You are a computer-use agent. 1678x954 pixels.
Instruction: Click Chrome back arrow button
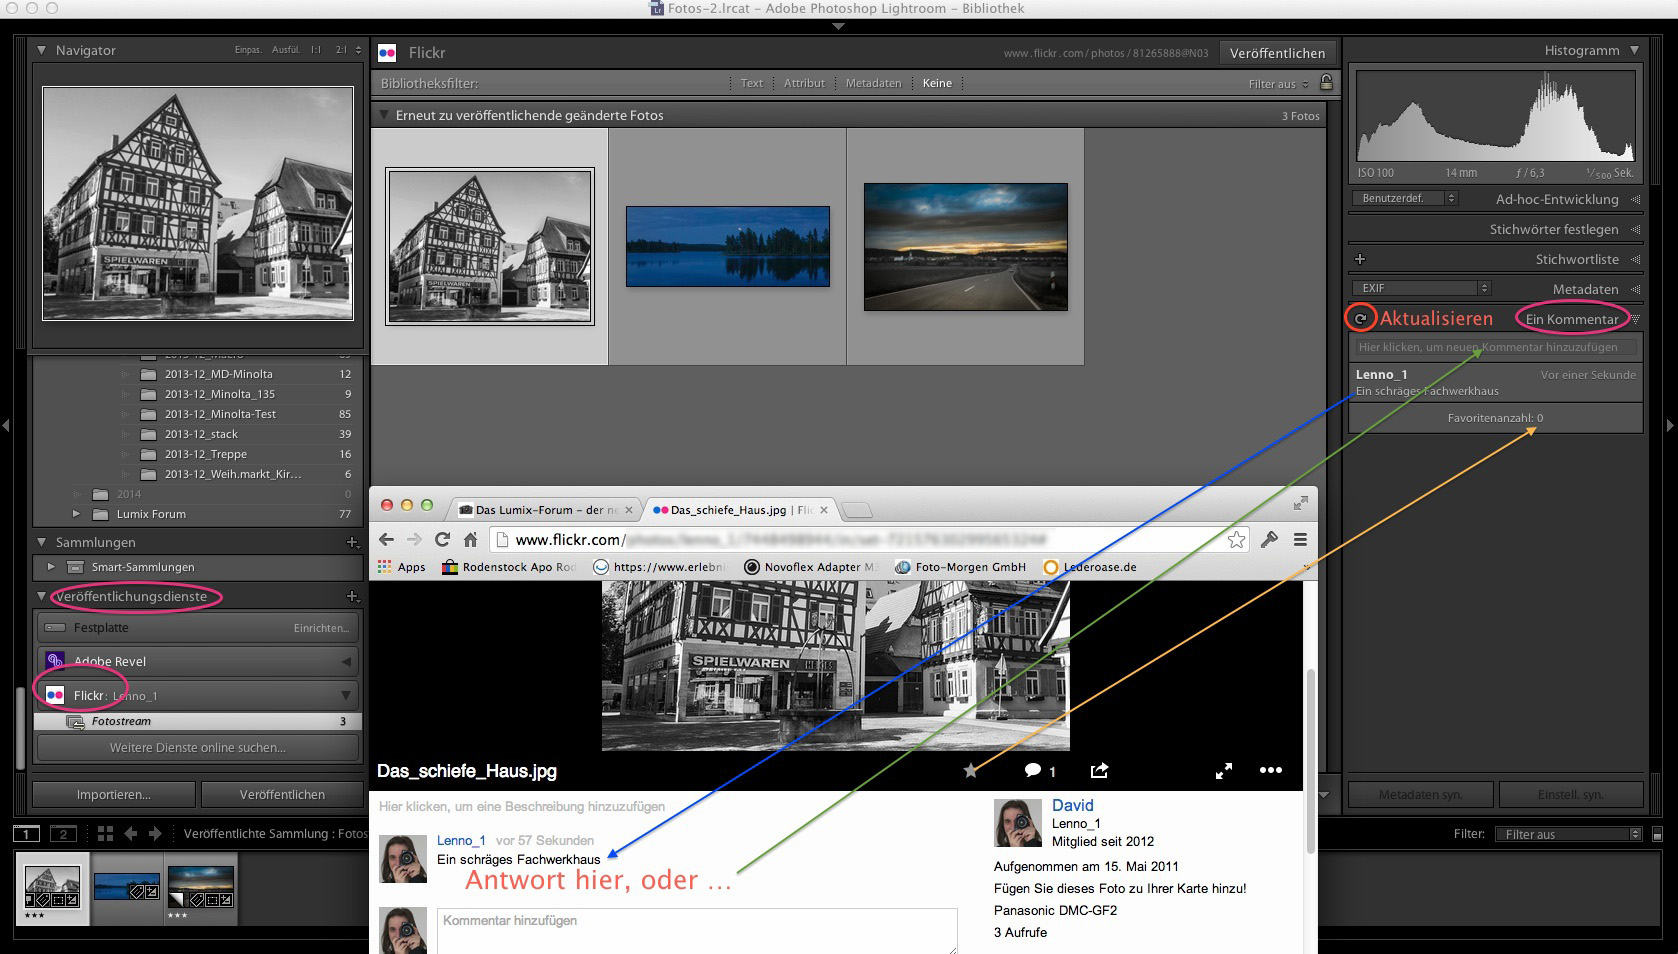point(387,539)
